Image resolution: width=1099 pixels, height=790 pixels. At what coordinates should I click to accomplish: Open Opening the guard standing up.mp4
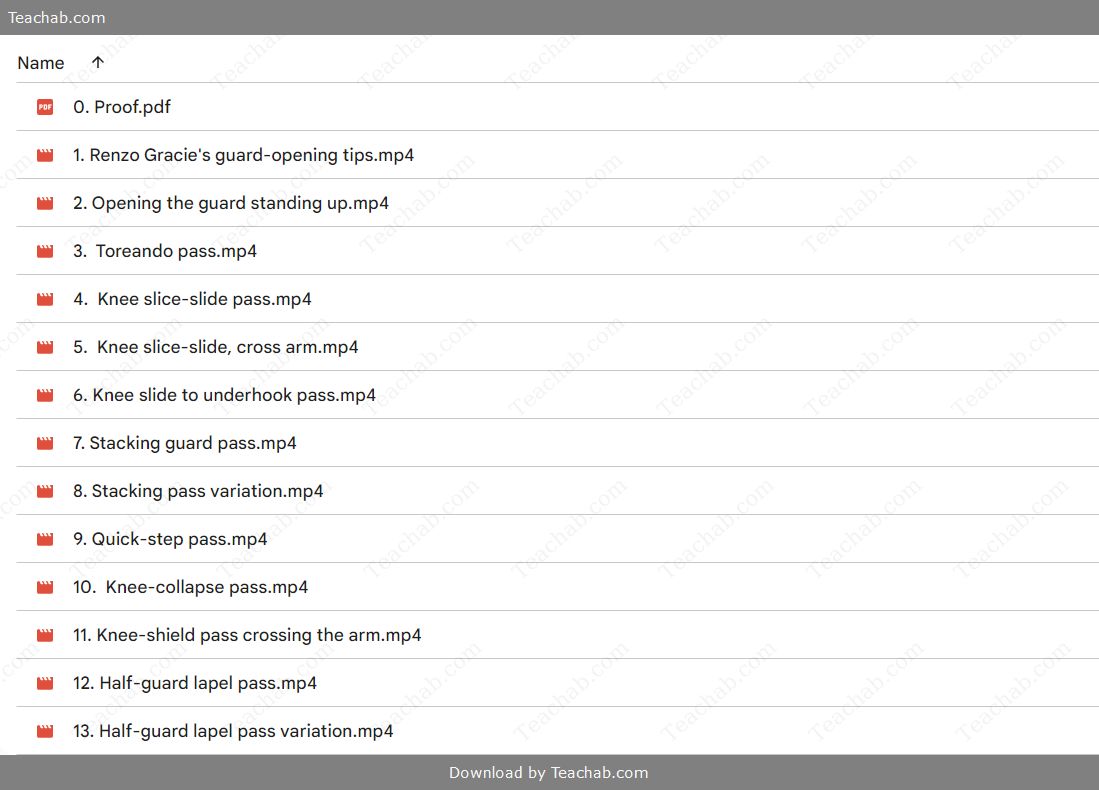[230, 203]
